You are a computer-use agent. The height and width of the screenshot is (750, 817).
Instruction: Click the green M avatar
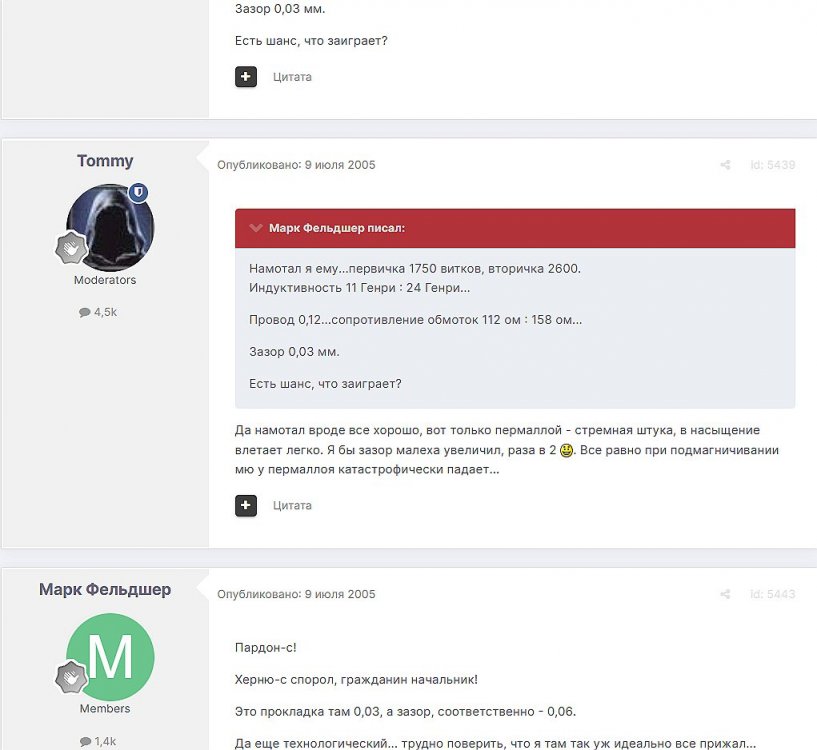click(110, 657)
